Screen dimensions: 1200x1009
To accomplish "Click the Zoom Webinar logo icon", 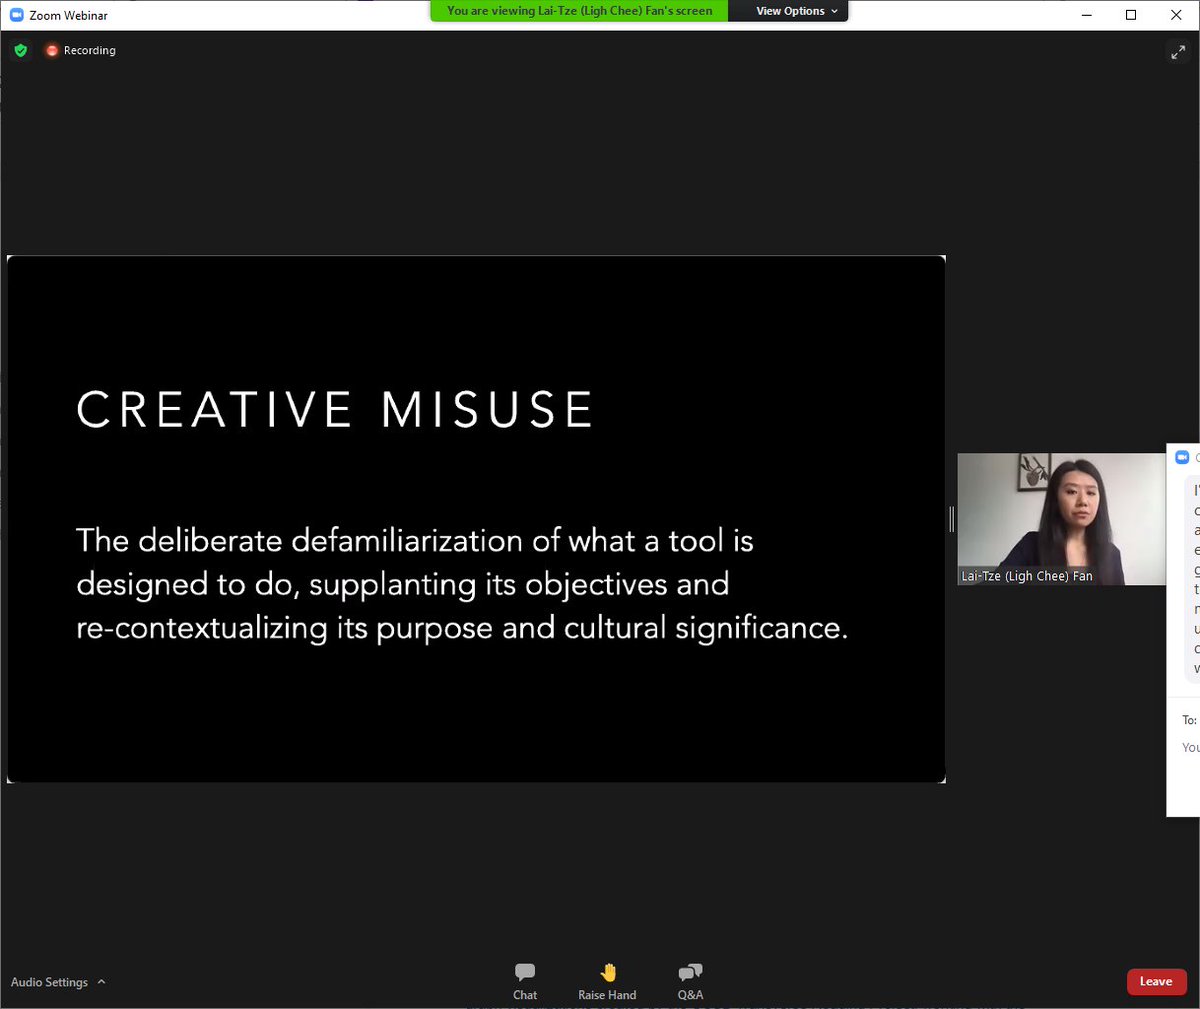I will (x=16, y=15).
